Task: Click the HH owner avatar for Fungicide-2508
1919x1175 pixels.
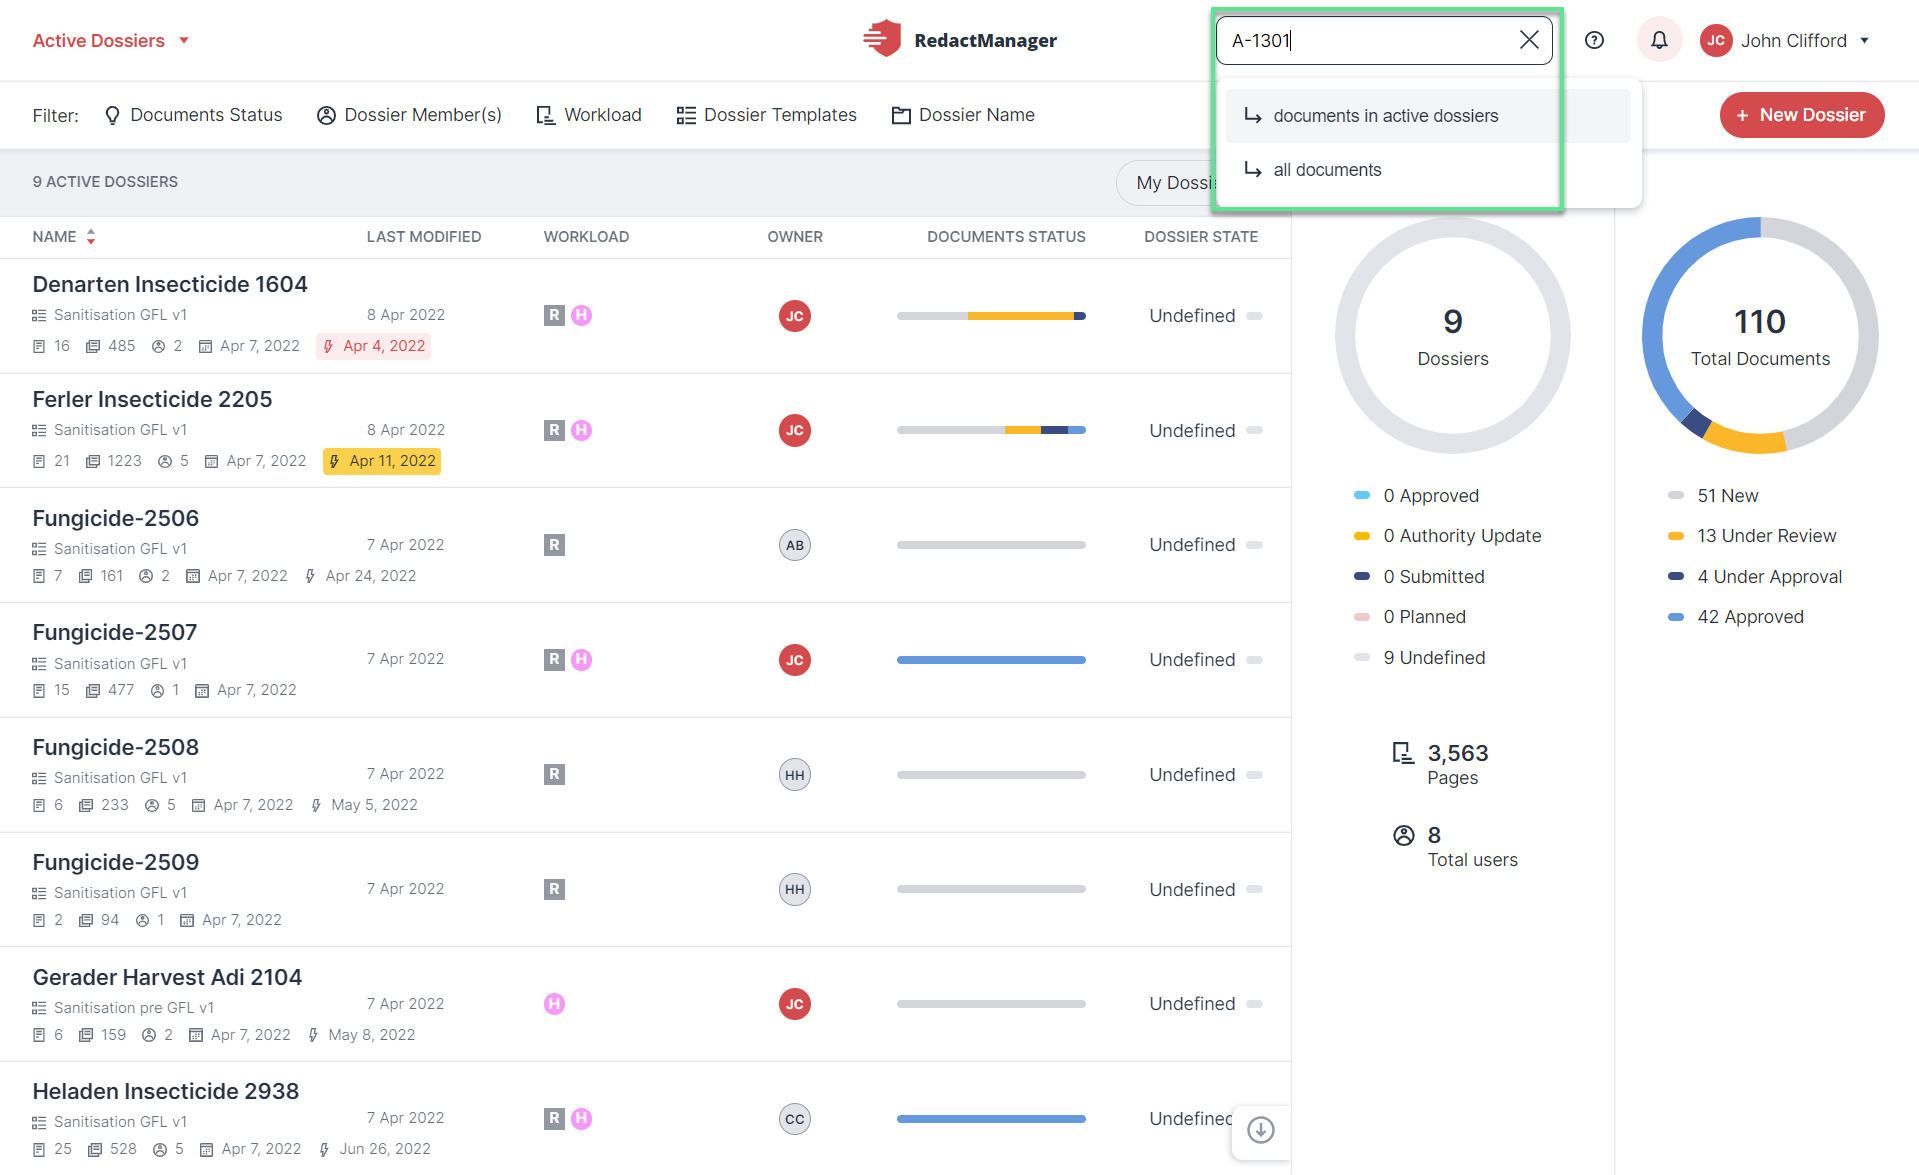Action: click(795, 775)
